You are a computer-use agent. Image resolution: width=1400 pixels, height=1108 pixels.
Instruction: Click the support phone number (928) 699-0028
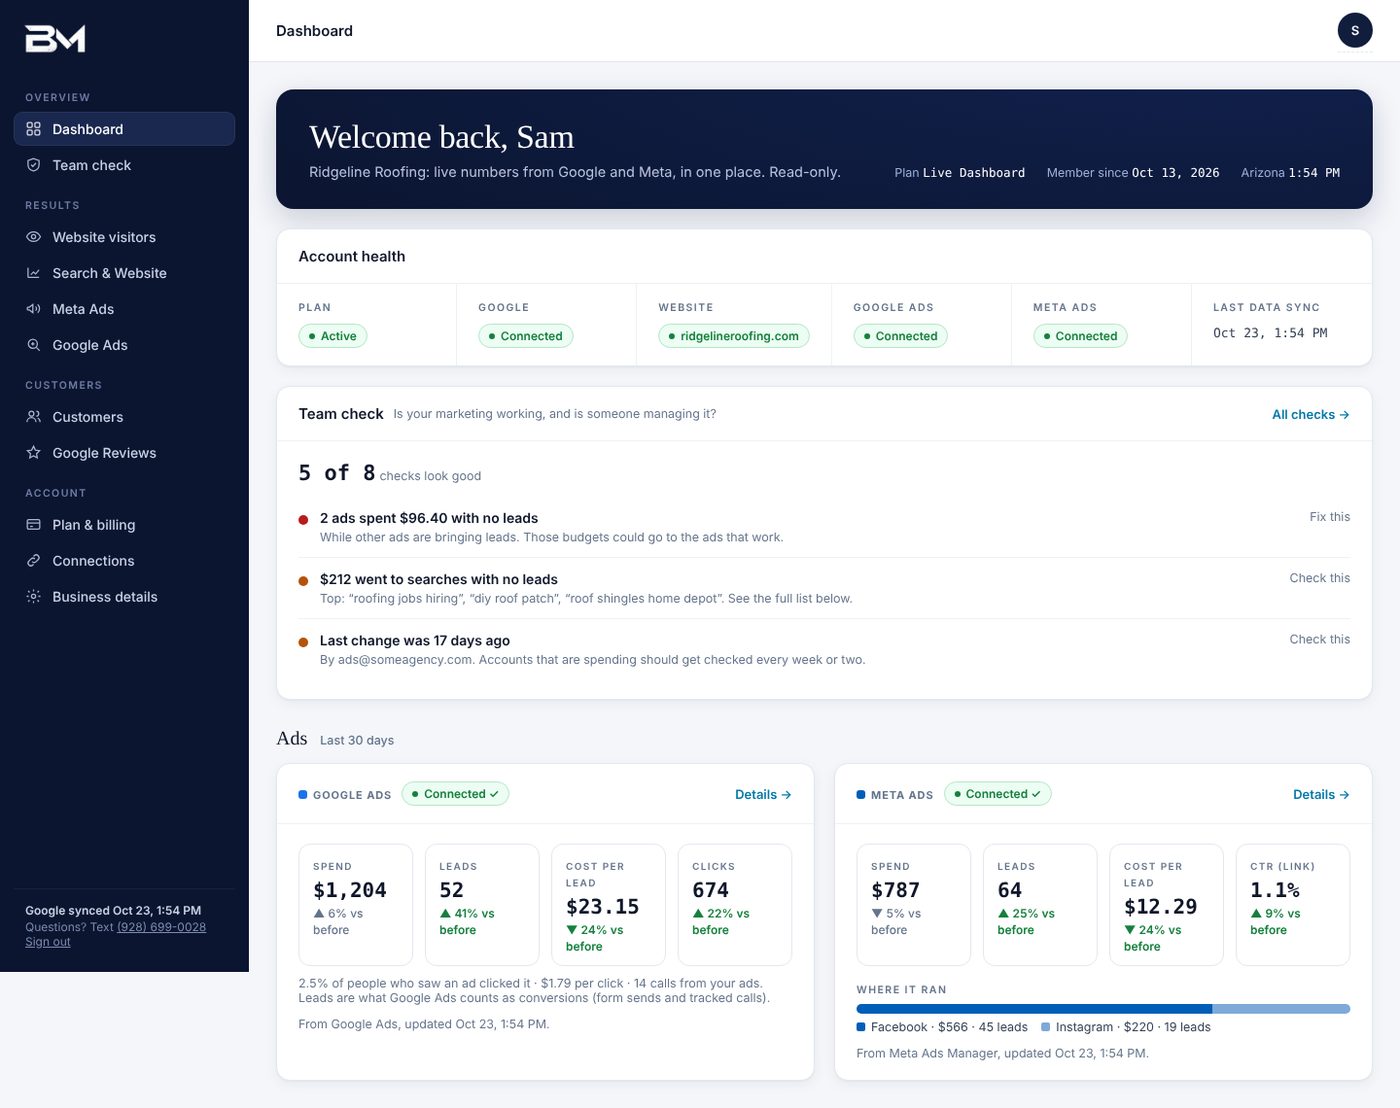[161, 927]
